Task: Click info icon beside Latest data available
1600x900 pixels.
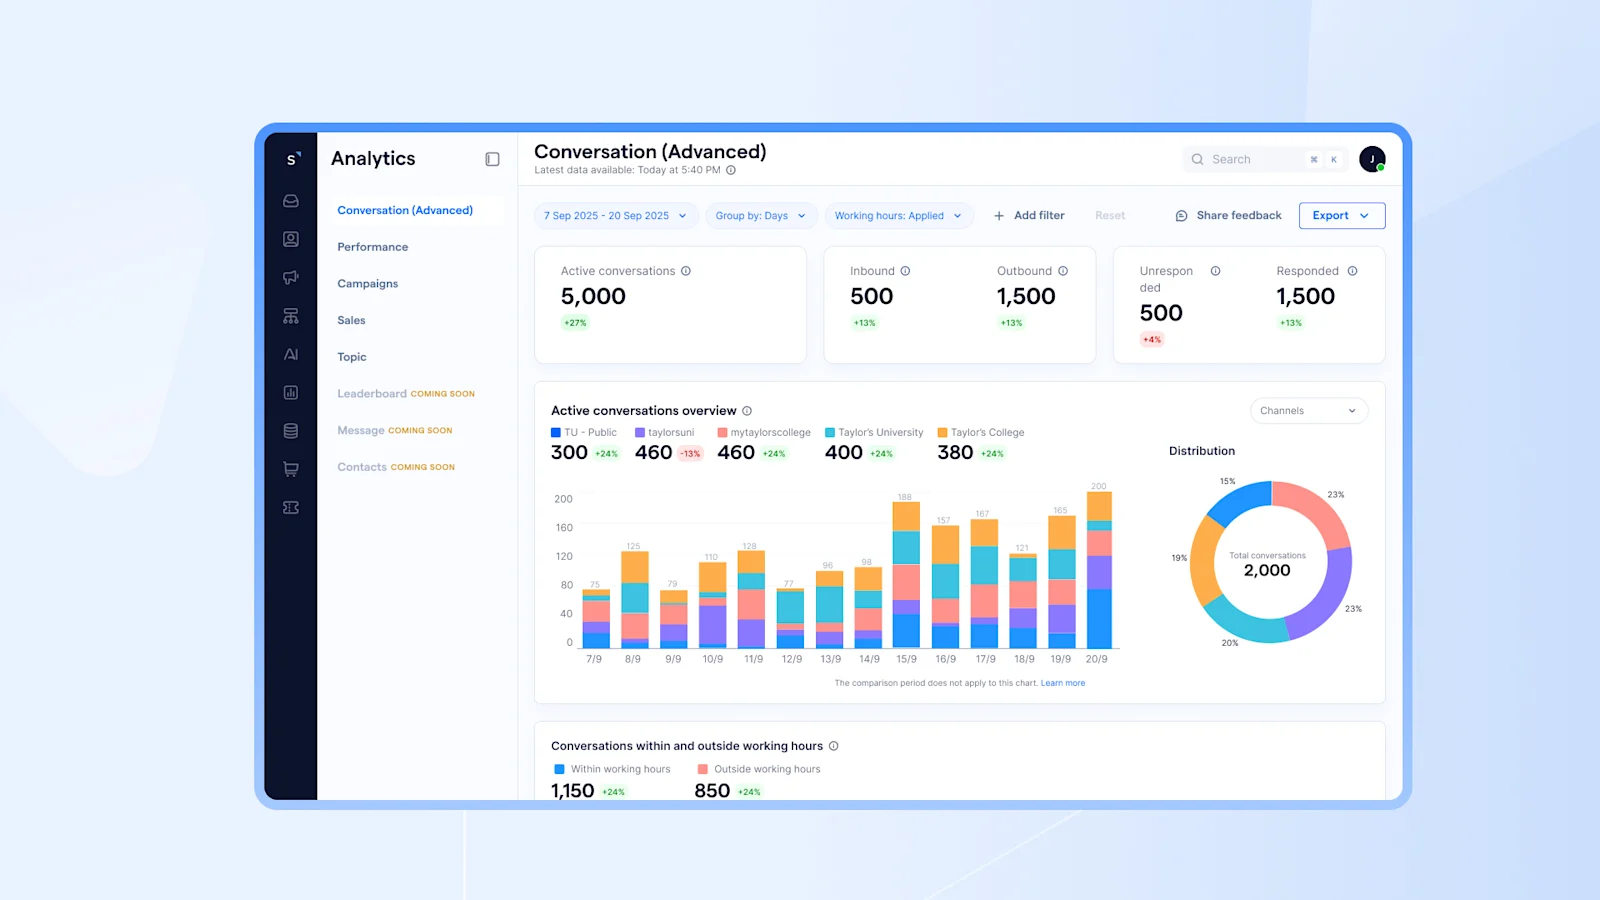Action: tap(731, 170)
